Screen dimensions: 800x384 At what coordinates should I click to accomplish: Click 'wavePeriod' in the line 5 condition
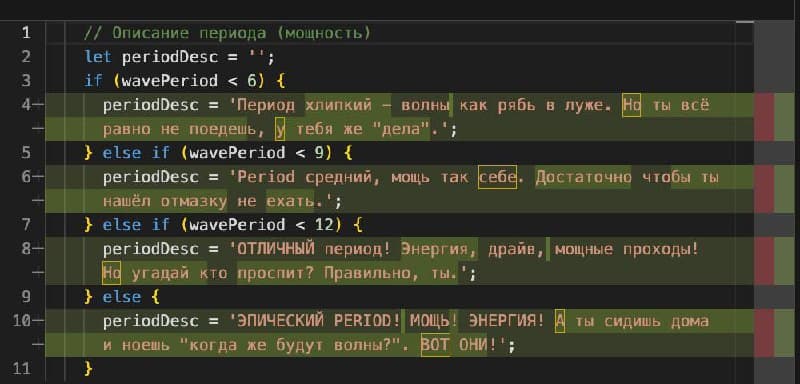click(x=237, y=153)
